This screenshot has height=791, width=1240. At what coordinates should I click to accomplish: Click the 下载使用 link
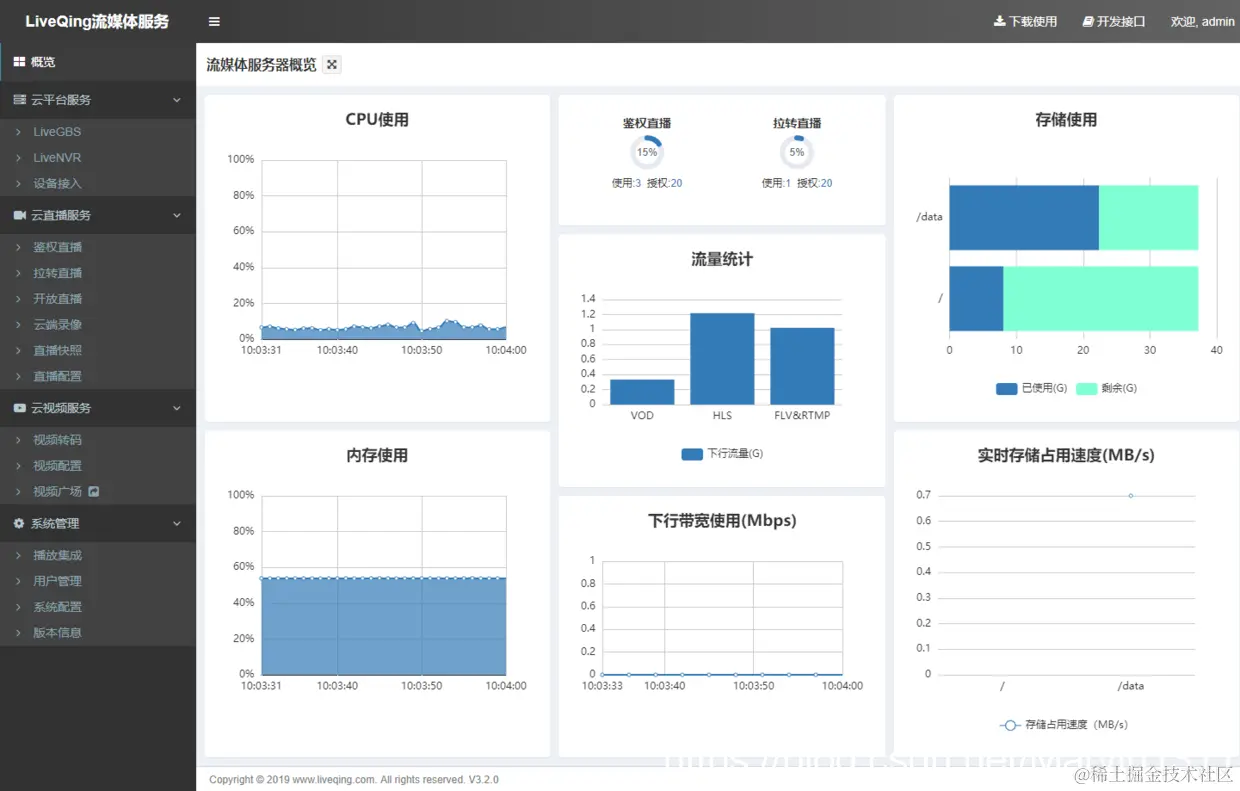click(1025, 21)
